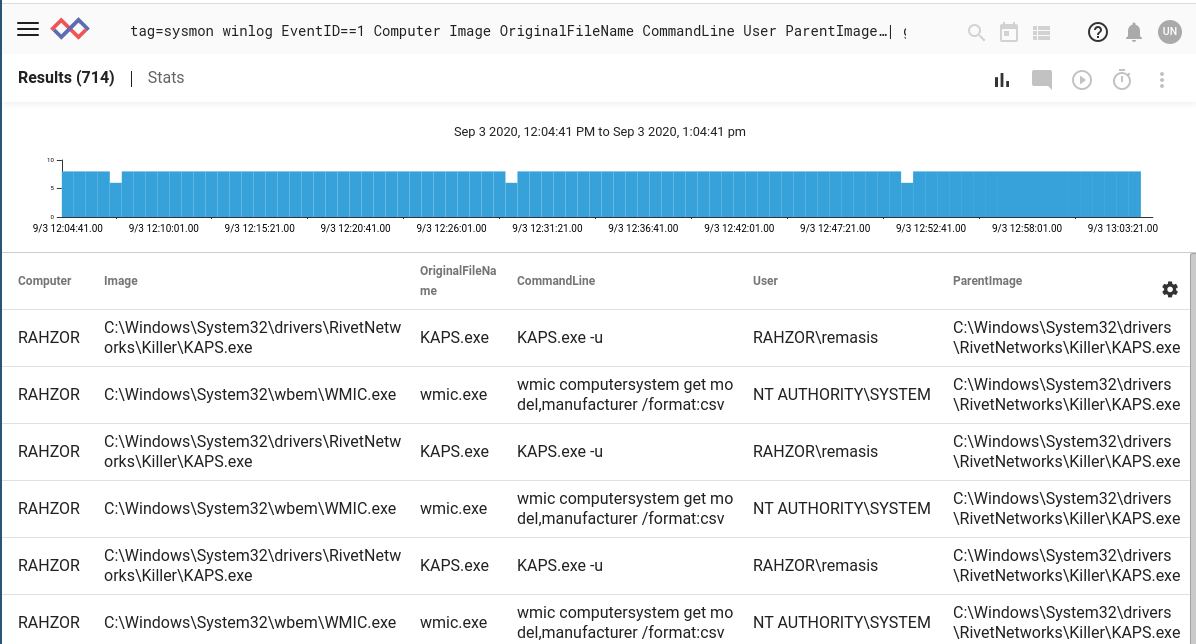Toggle the histogram bar chart view

[1001, 79]
